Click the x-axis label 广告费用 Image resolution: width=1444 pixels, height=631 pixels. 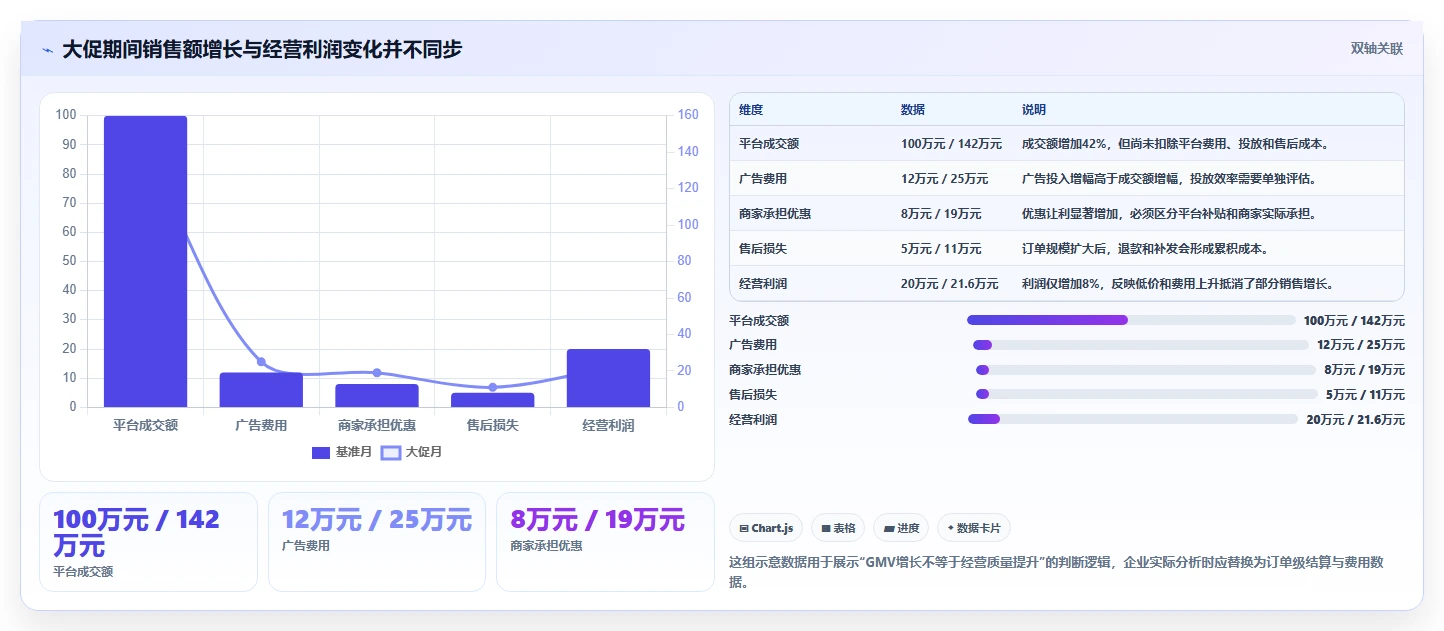(x=261, y=425)
